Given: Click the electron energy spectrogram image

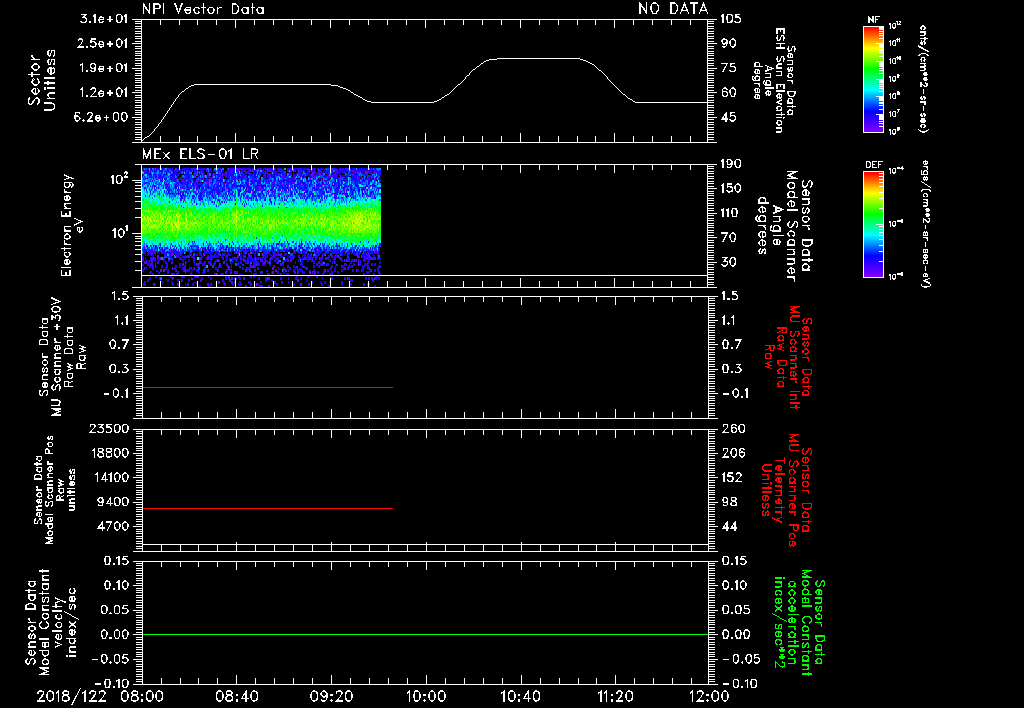Looking at the screenshot, I should pyautogui.click(x=261, y=227).
